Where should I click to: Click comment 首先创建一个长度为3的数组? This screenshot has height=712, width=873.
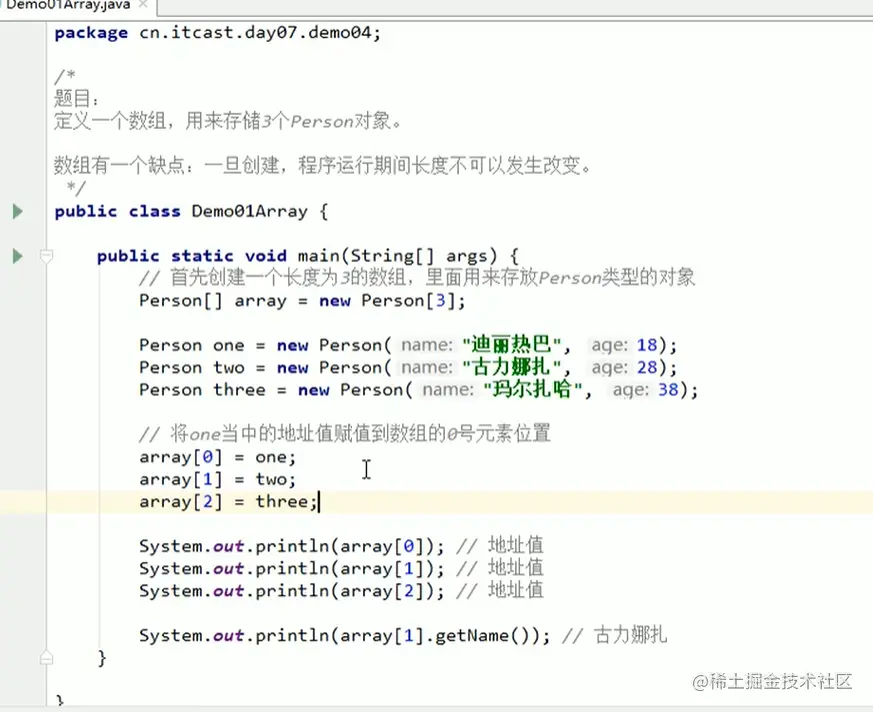pos(417,278)
